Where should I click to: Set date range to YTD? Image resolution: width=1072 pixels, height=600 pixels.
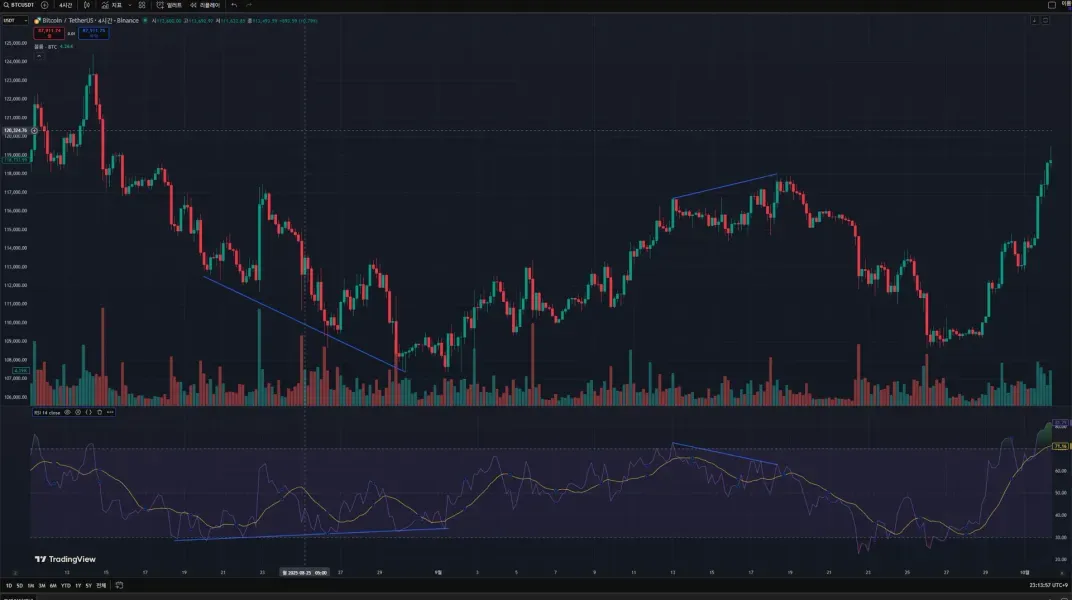(x=66, y=586)
